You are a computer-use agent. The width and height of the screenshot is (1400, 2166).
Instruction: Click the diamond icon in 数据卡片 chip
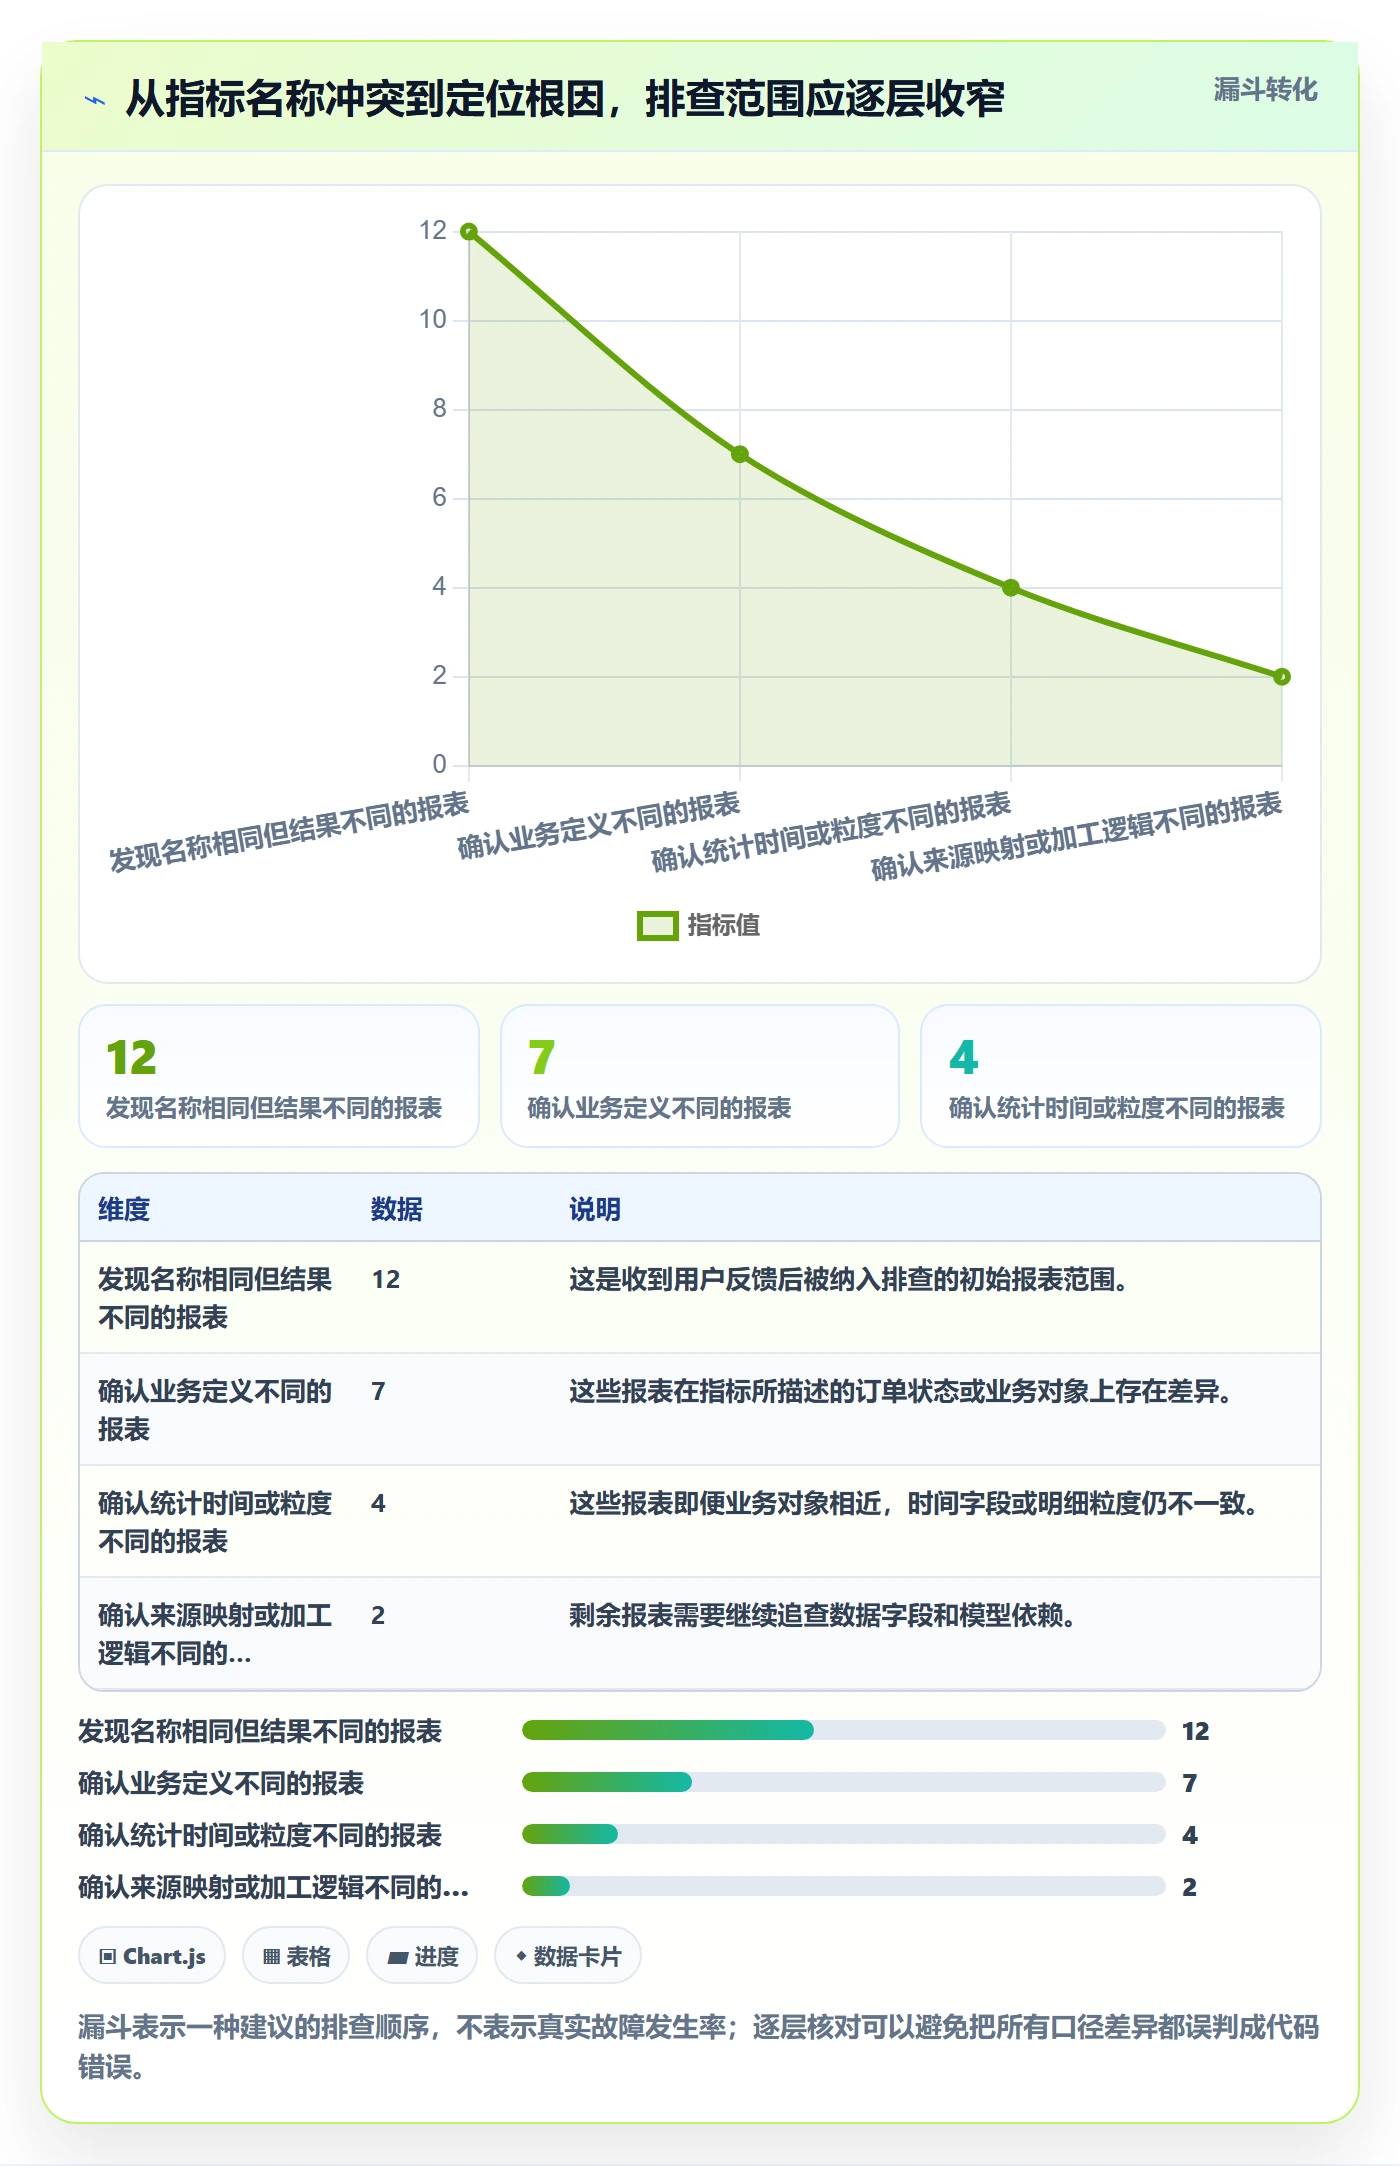coord(521,1956)
